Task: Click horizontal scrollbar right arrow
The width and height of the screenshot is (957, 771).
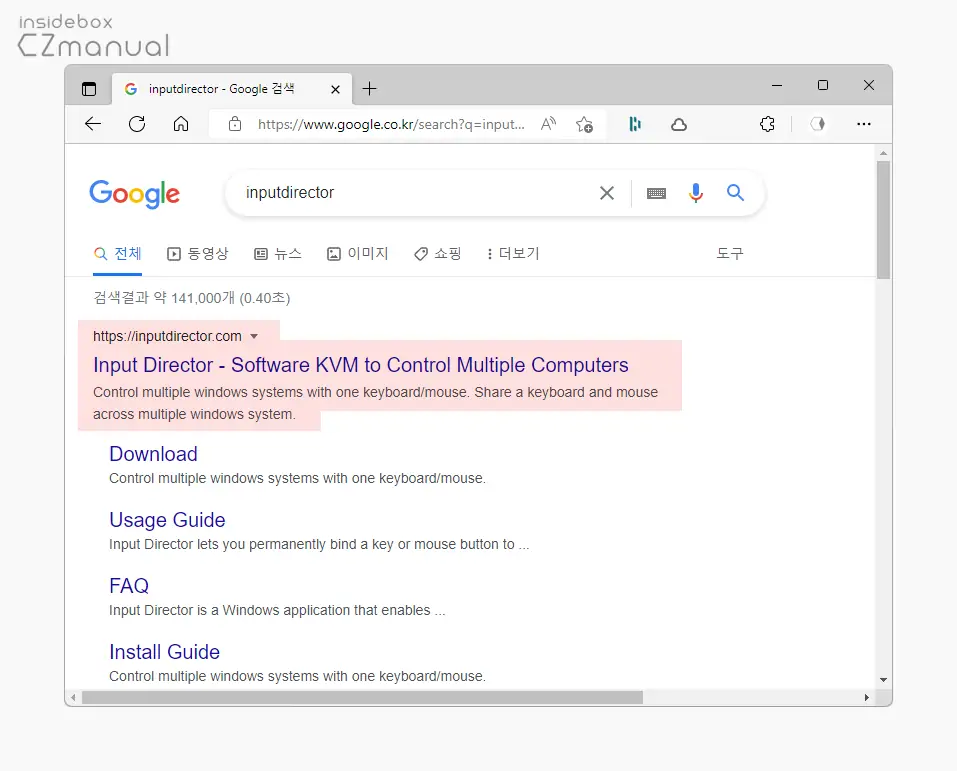Action: 867,697
